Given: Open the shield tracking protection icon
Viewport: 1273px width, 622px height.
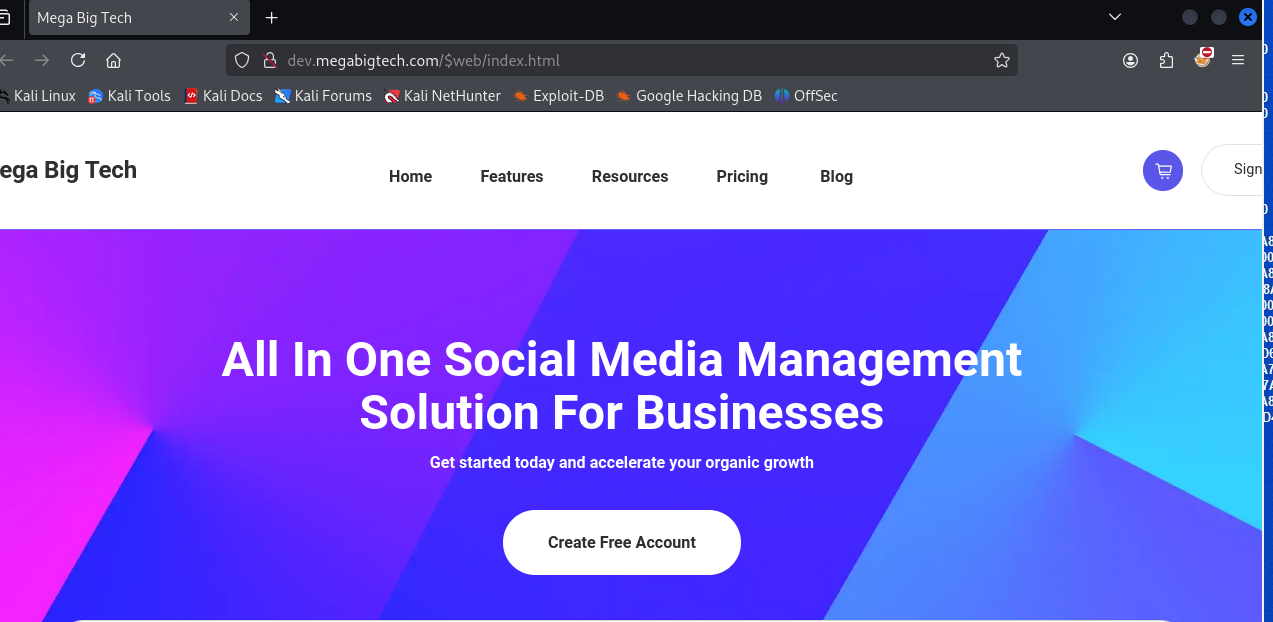Looking at the screenshot, I should (x=241, y=60).
